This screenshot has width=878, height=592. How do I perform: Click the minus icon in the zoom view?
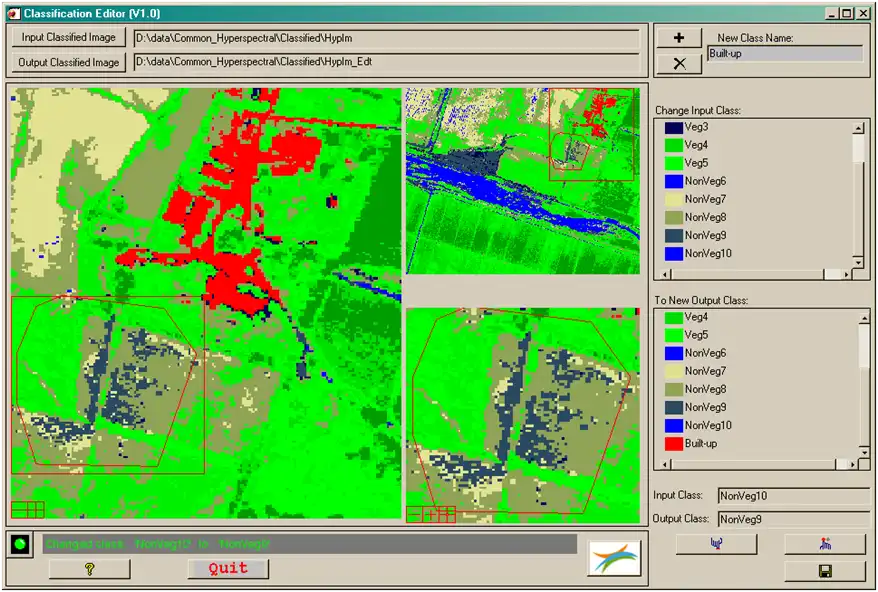click(414, 514)
